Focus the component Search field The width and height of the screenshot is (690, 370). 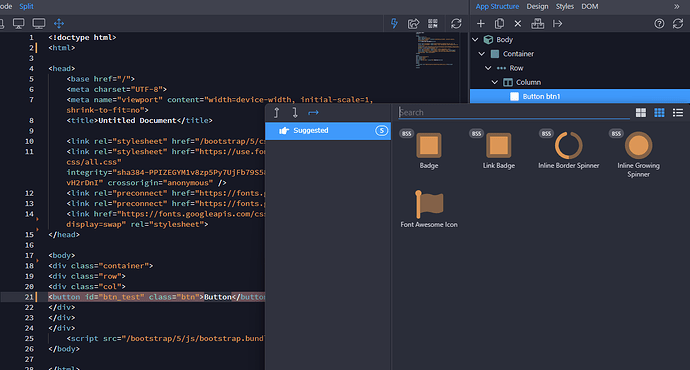tap(514, 113)
